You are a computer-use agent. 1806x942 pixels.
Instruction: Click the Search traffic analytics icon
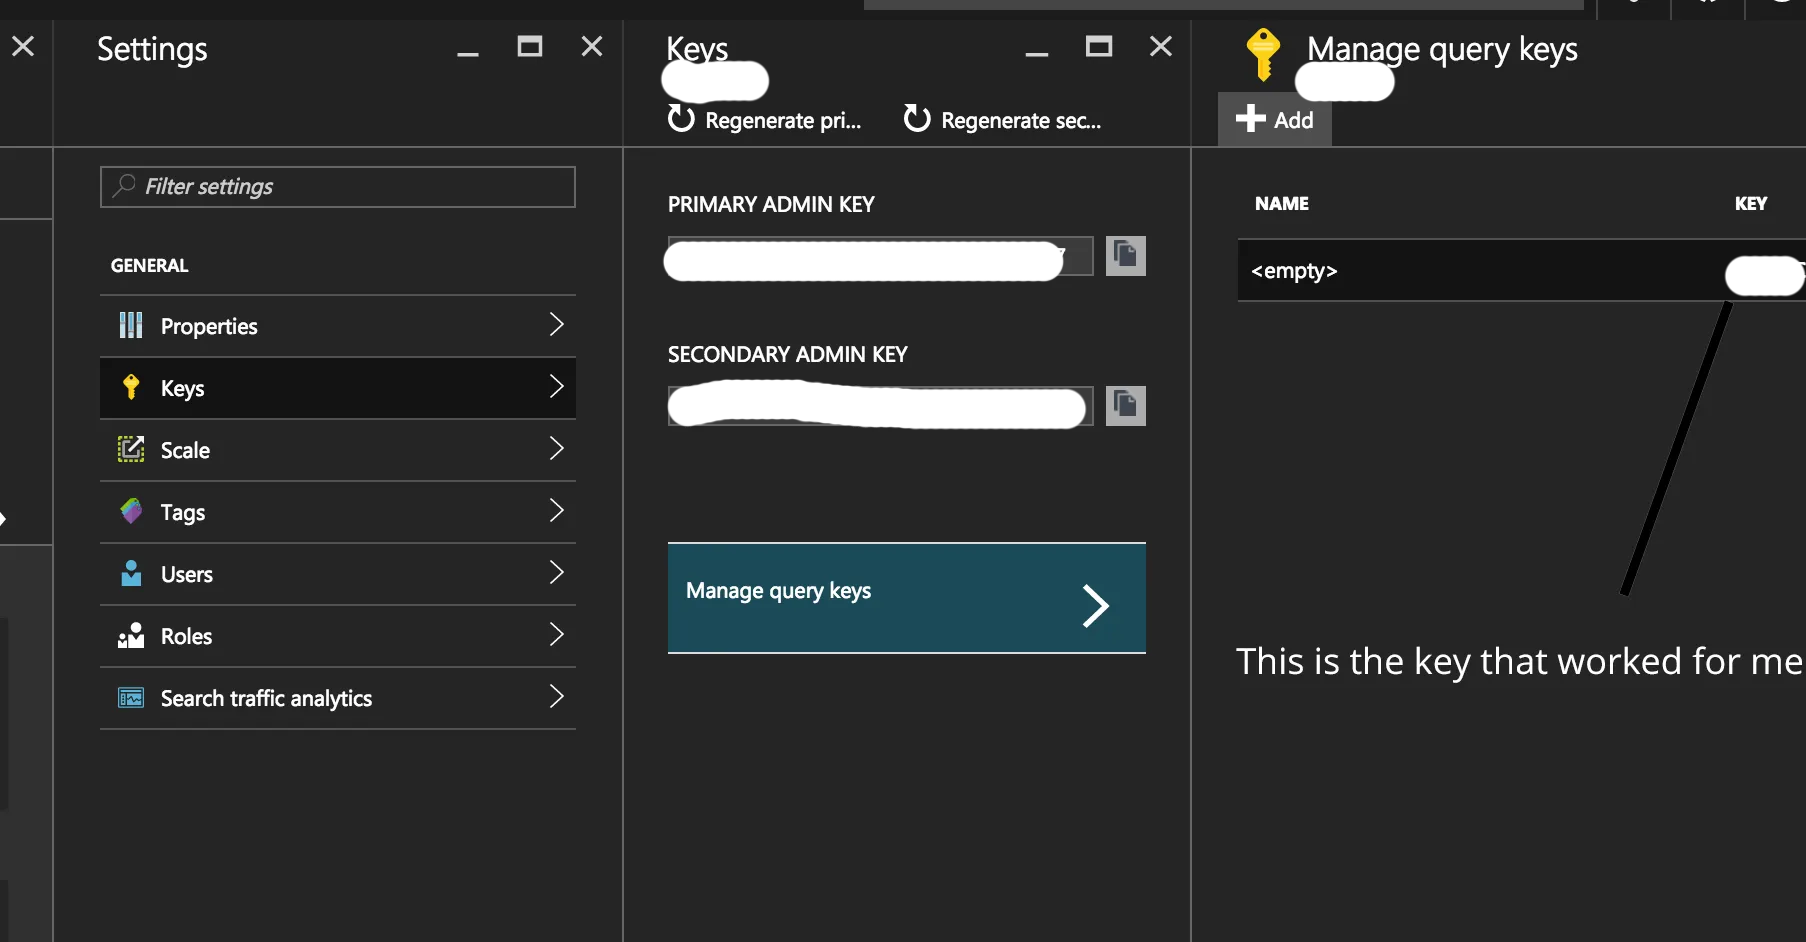[131, 697]
